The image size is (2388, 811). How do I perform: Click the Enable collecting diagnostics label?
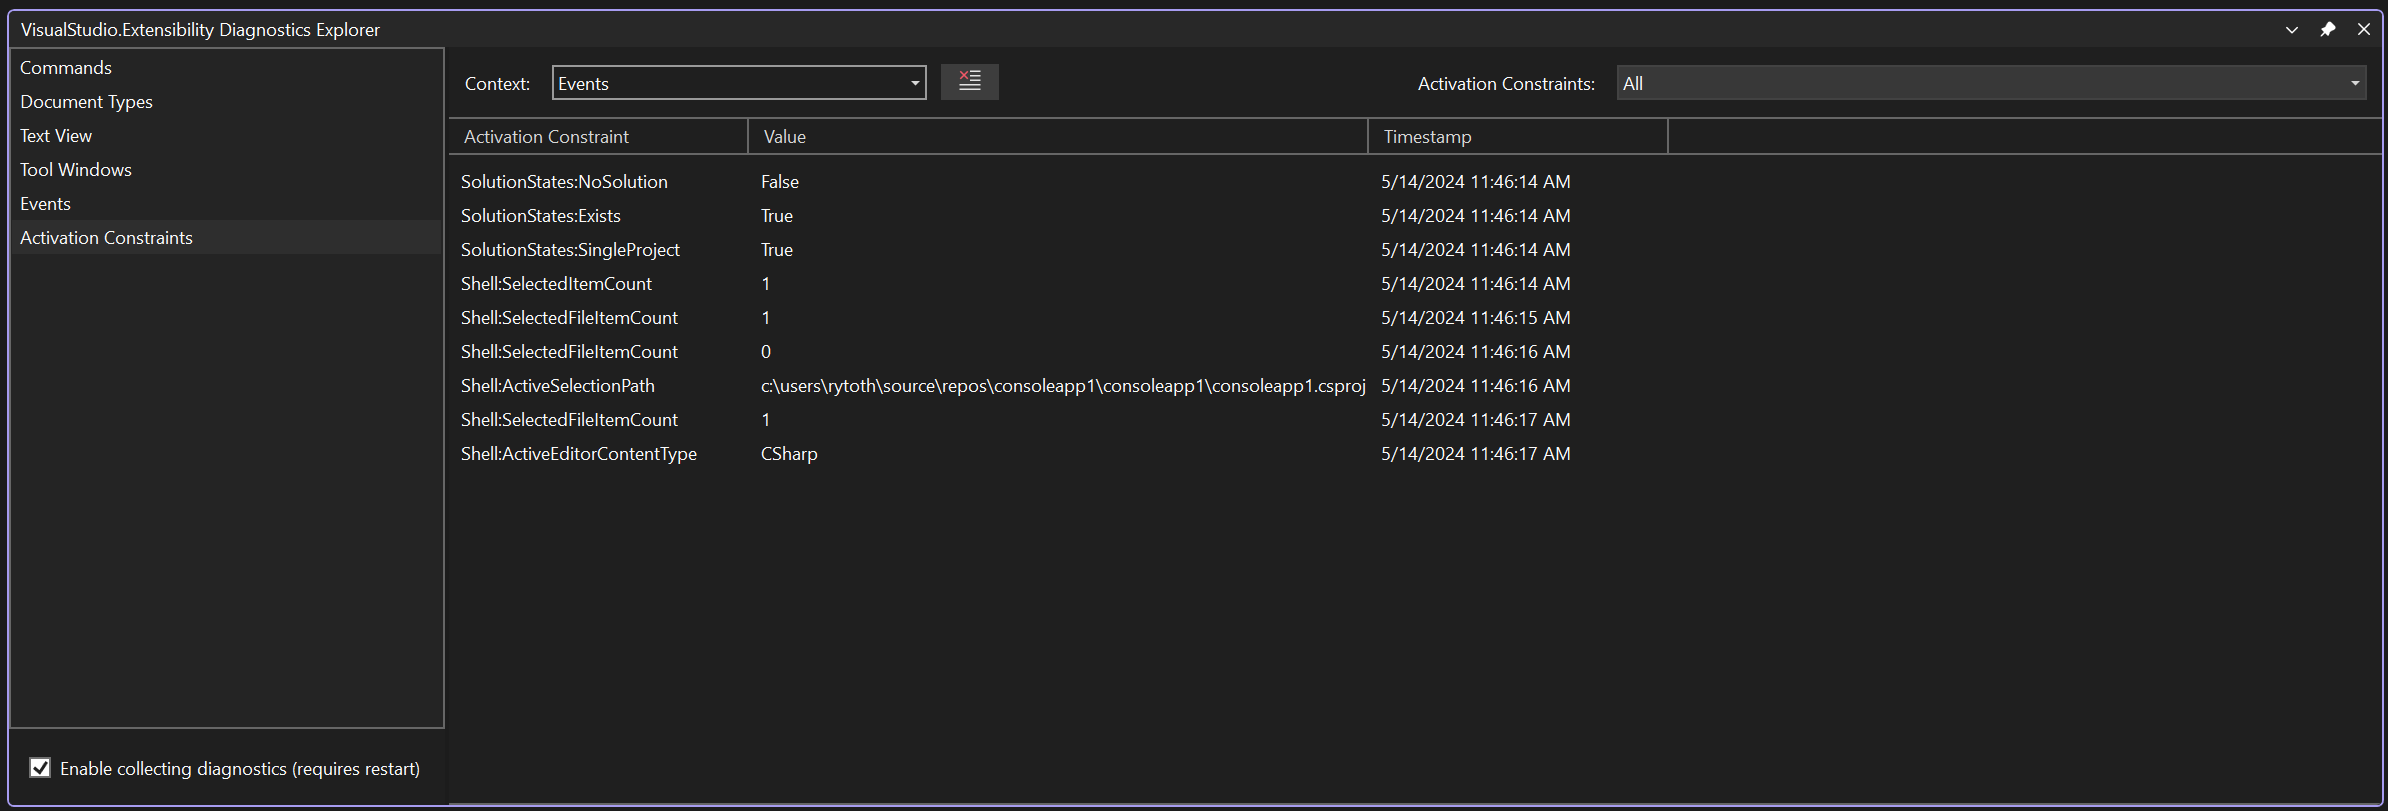pyautogui.click(x=240, y=768)
